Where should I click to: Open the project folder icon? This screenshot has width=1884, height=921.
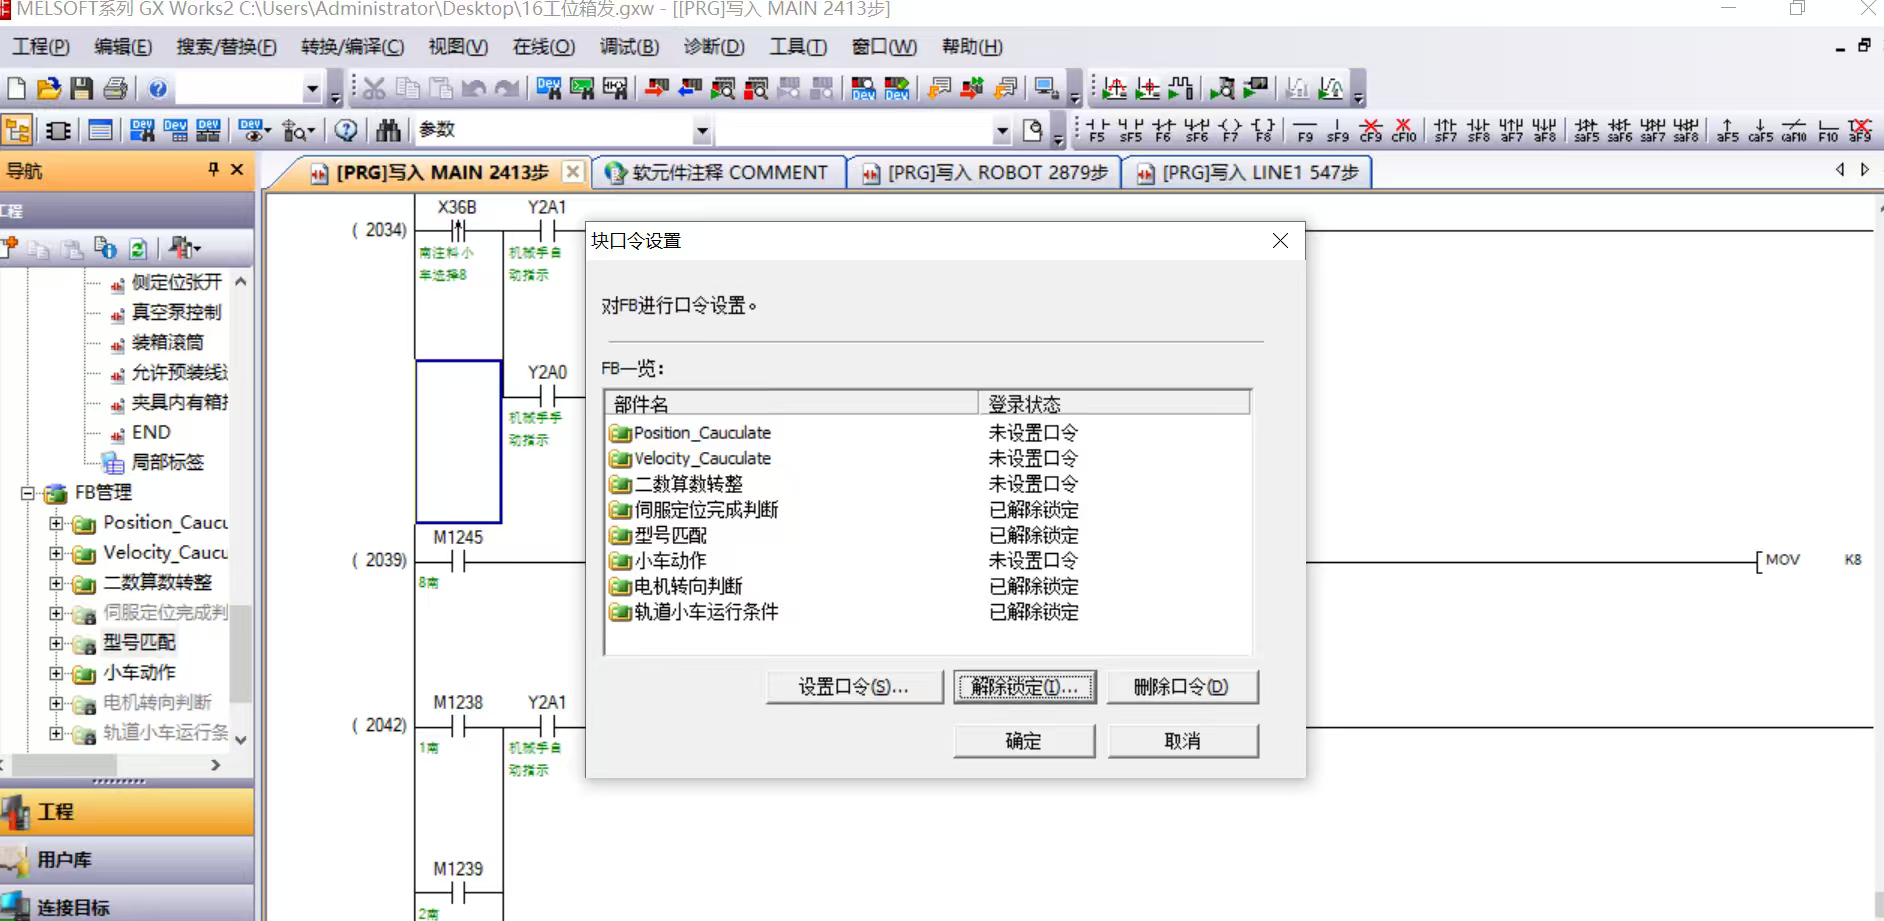(x=48, y=89)
